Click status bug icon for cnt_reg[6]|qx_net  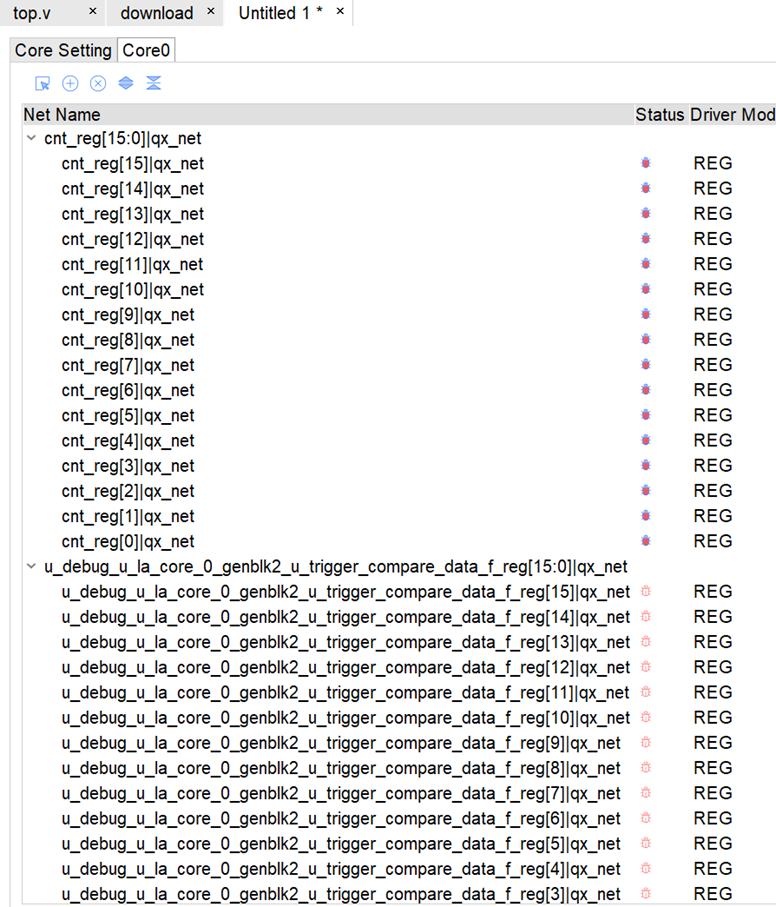646,390
